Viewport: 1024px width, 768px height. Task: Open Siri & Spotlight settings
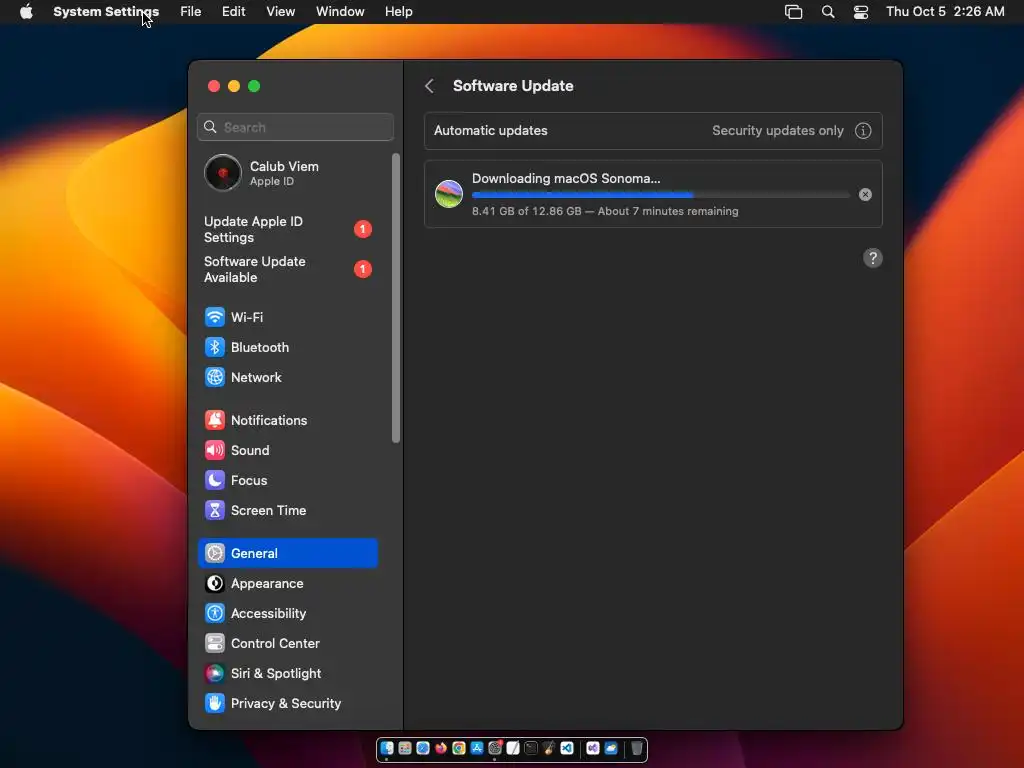point(287,673)
